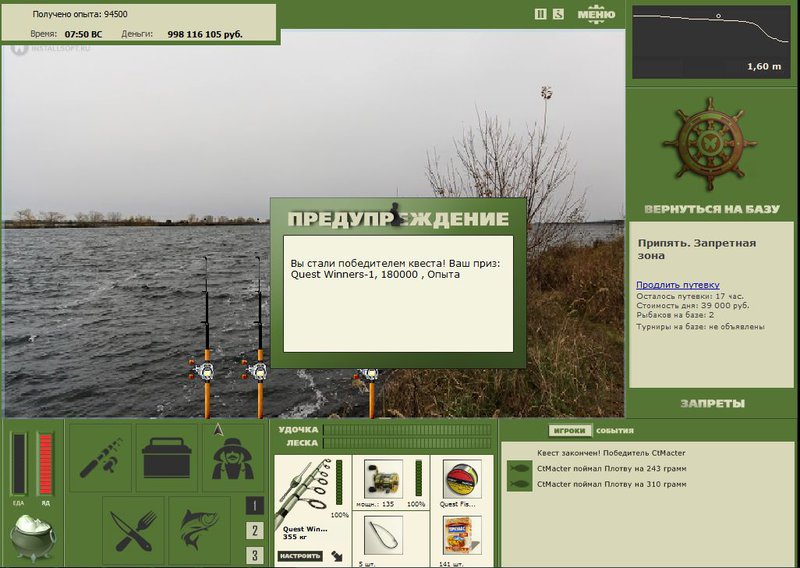Screen dimensions: 800x568
Task: Select the Quest Winners rod image
Action: [304, 490]
